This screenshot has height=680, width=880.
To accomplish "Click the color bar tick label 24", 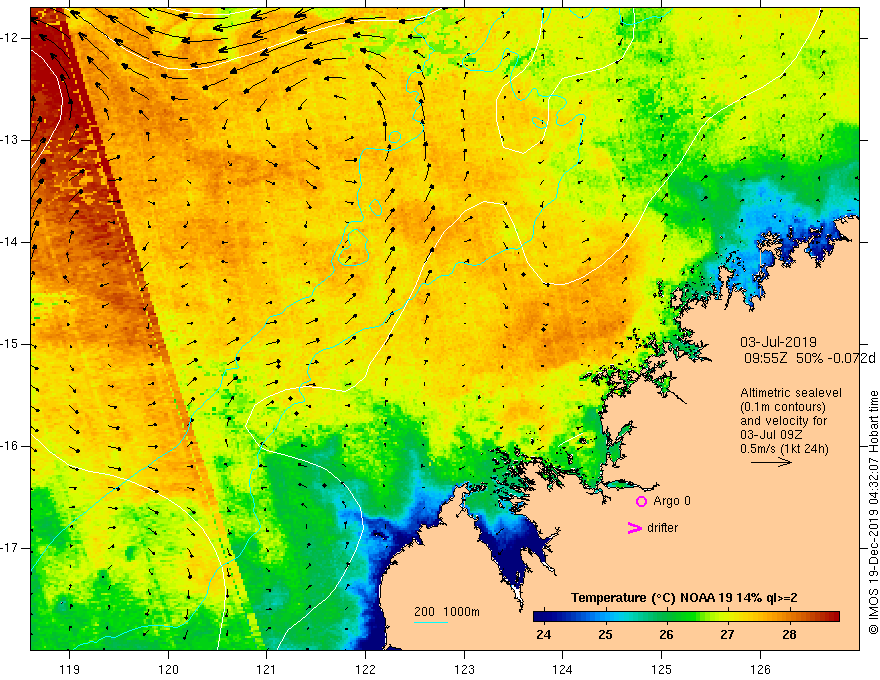I will point(543,635).
